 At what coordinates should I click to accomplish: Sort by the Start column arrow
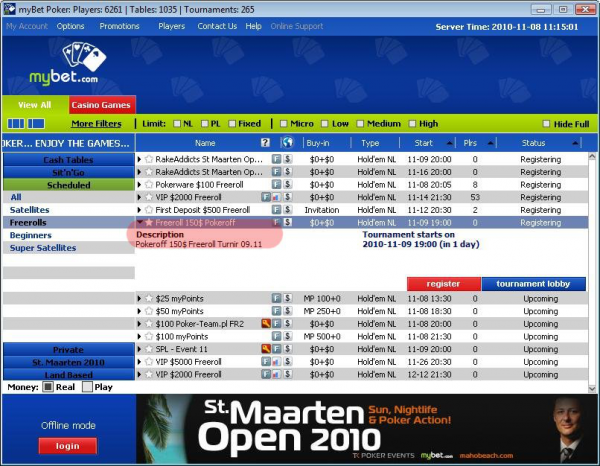click(x=450, y=143)
